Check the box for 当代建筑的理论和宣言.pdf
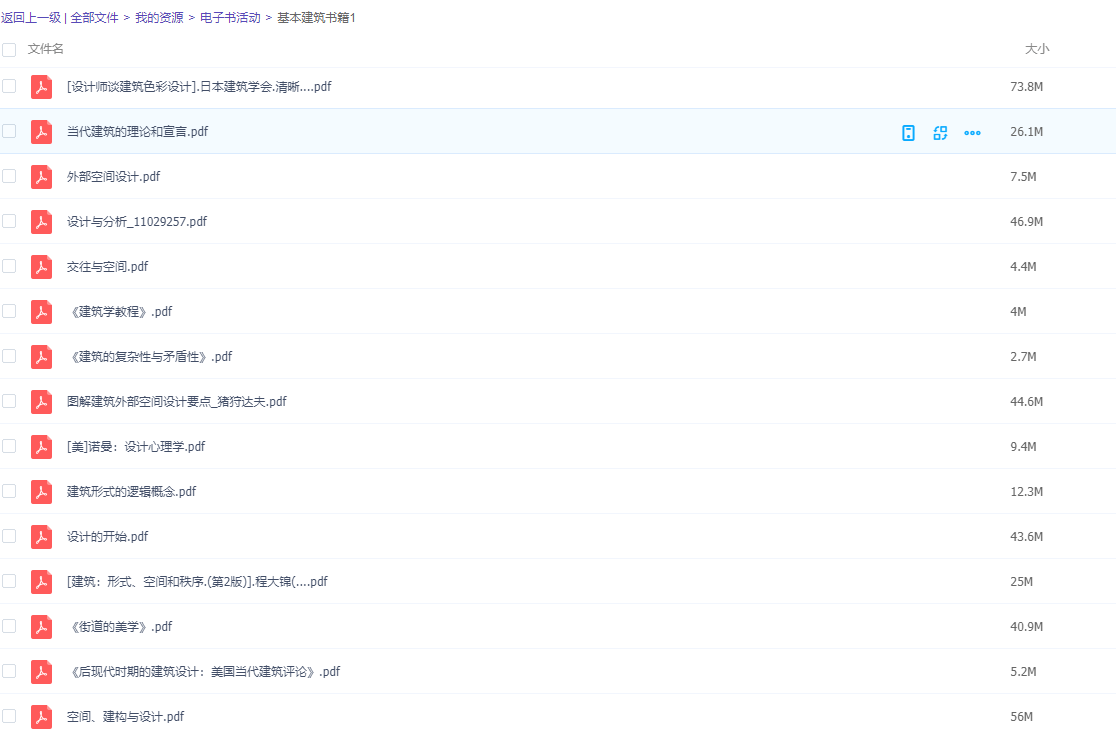The width and height of the screenshot is (1116, 738). click(x=9, y=131)
